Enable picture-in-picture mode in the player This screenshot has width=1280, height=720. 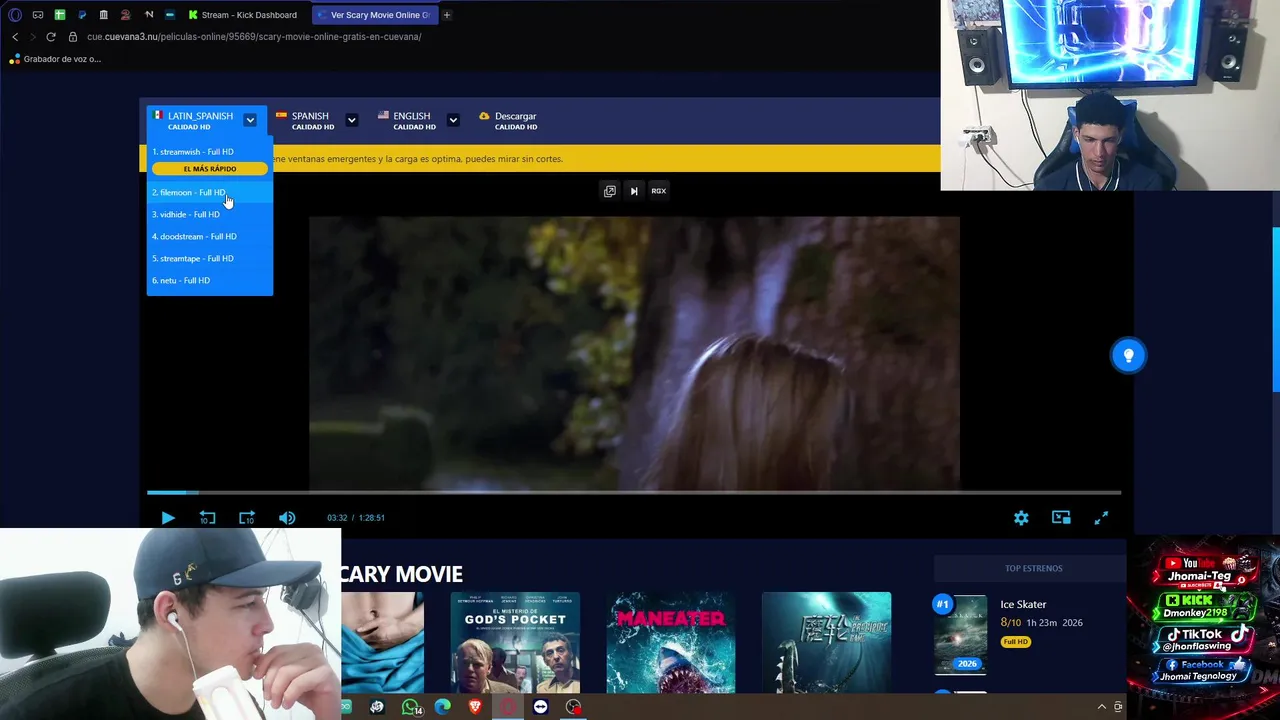pyautogui.click(x=1061, y=518)
